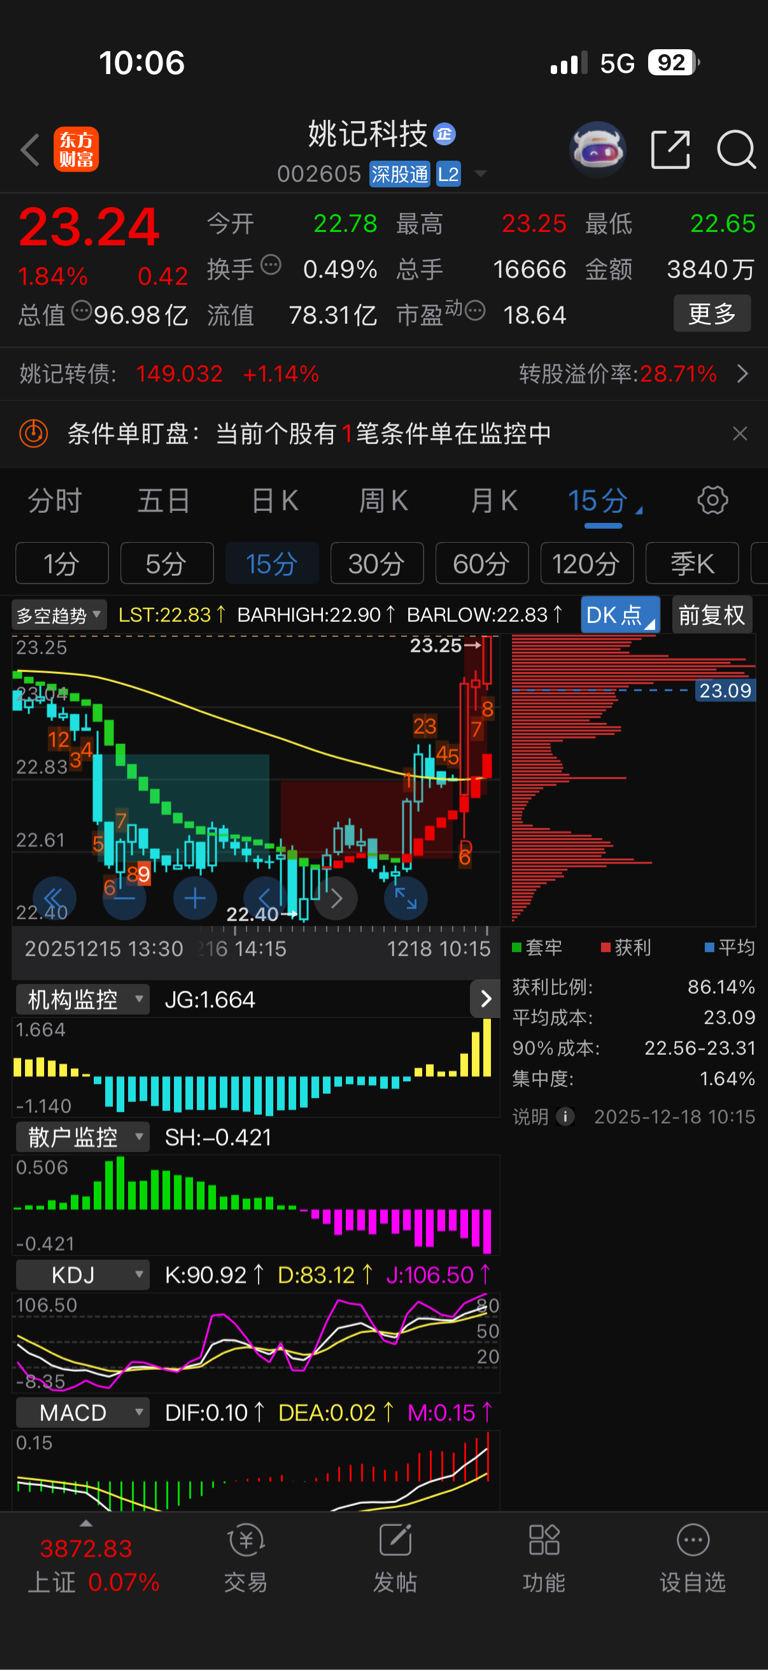Select the 60分 period option

482,563
